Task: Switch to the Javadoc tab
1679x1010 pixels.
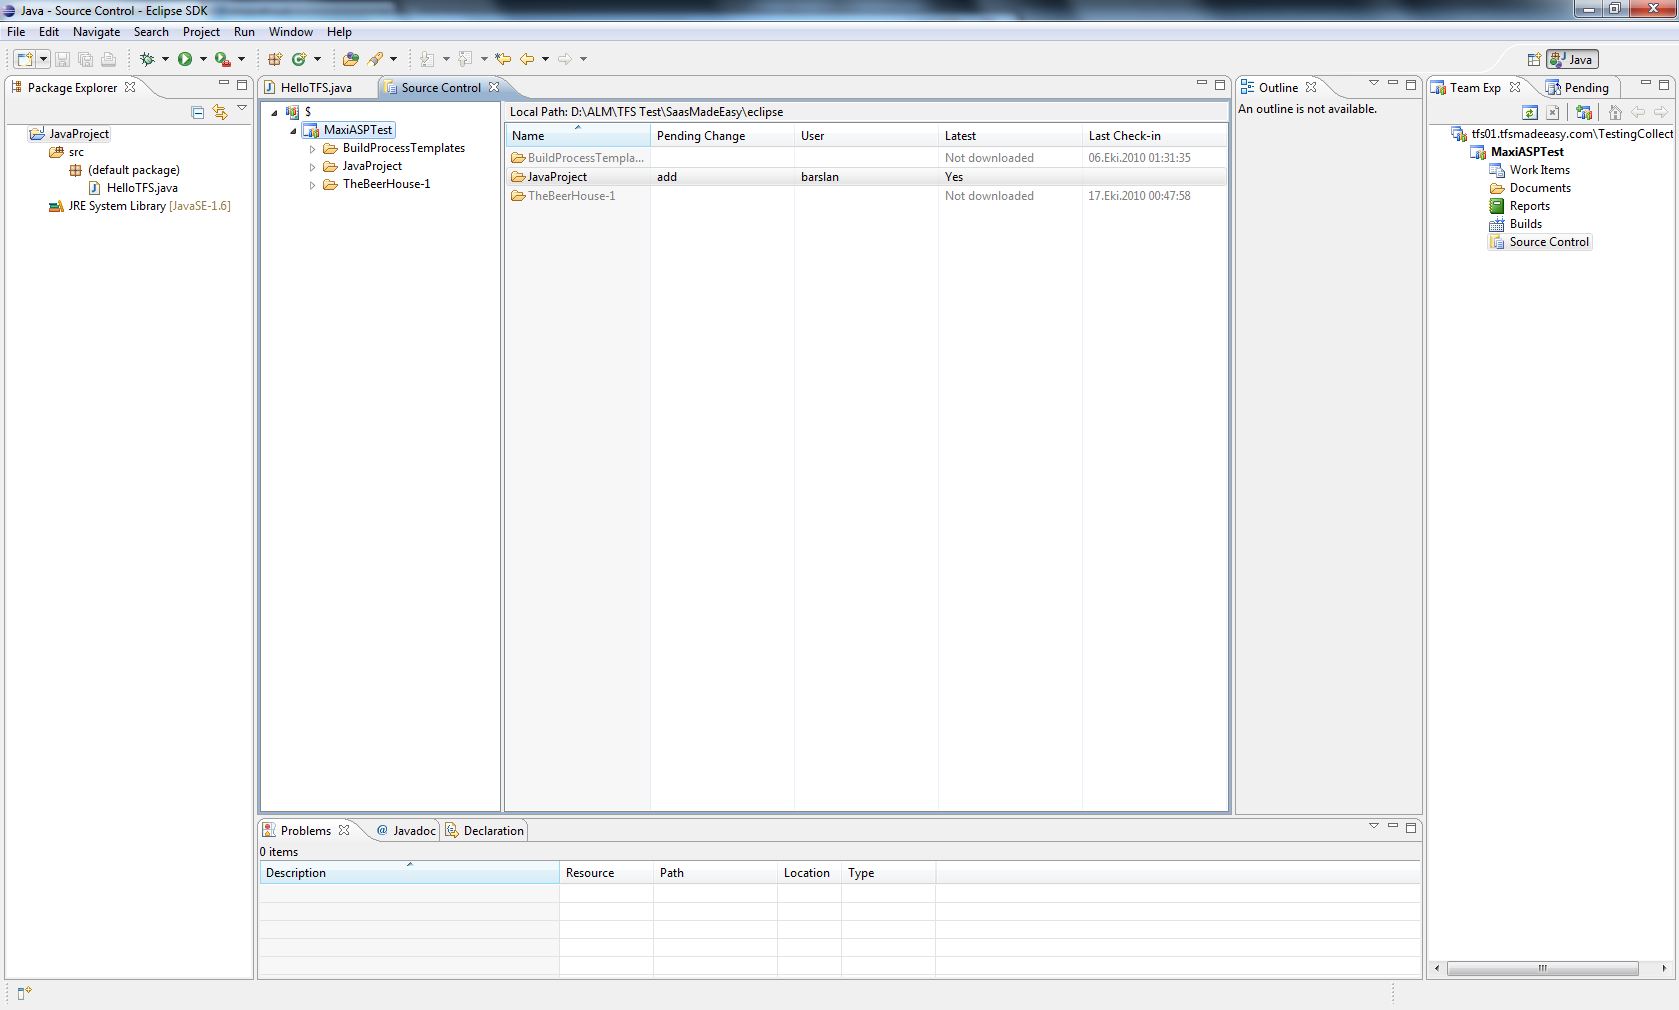Action: click(x=406, y=831)
